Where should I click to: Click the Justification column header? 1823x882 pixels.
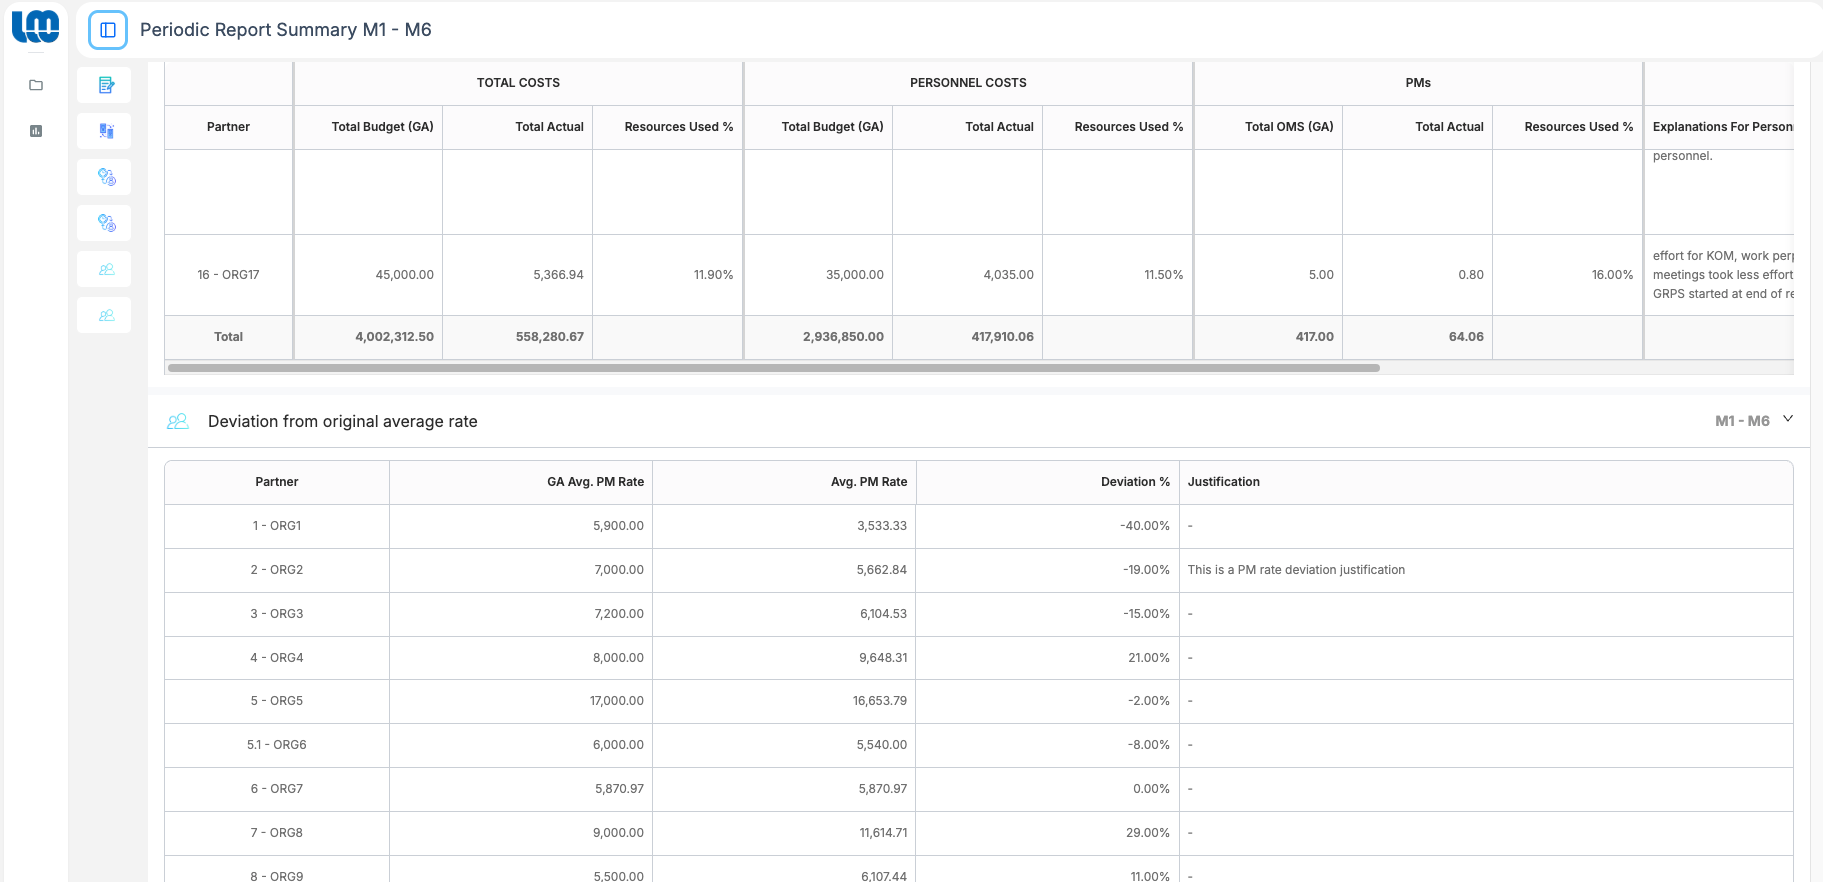1486,482
